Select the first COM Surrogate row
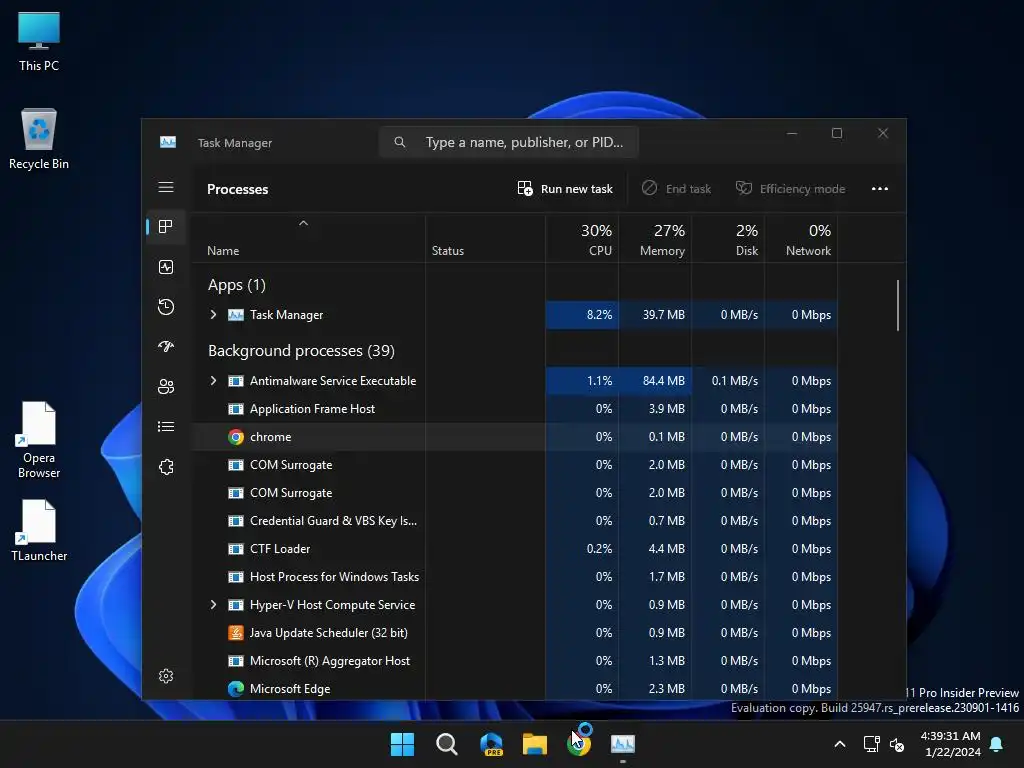1024x768 pixels. [x=515, y=465]
